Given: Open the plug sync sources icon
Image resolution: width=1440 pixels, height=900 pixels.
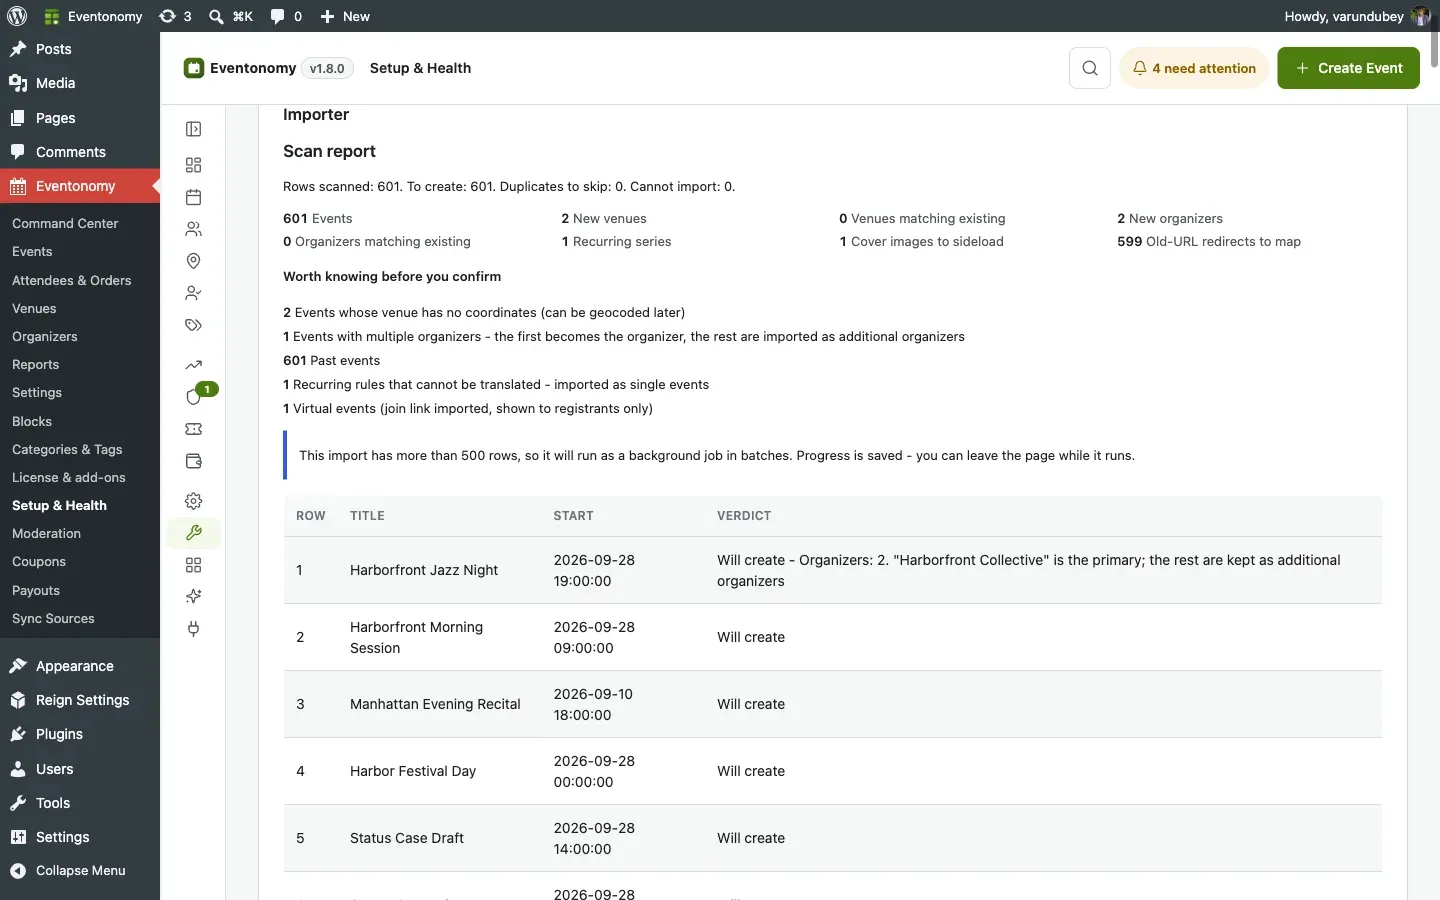Looking at the screenshot, I should tap(194, 629).
